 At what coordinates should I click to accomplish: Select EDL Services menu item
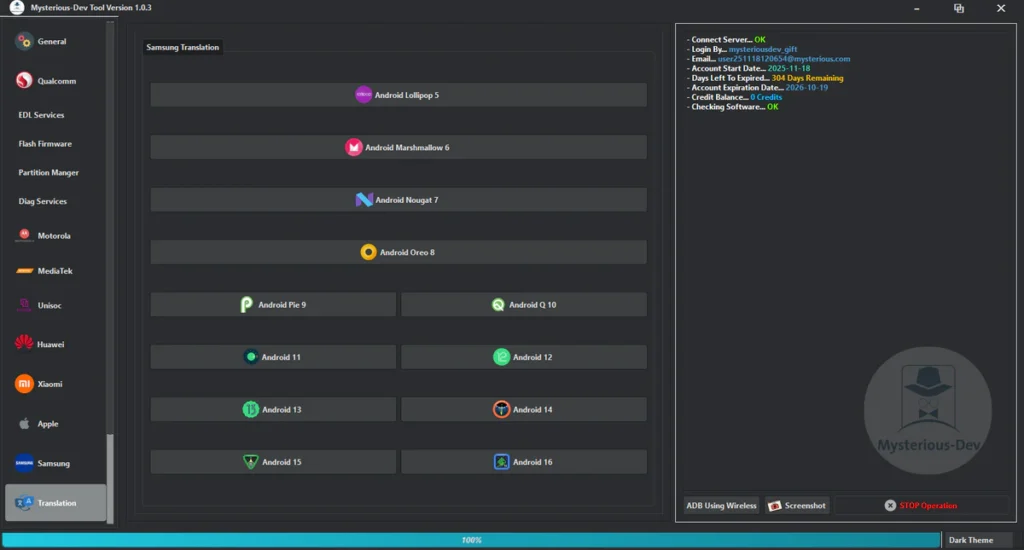coord(42,115)
